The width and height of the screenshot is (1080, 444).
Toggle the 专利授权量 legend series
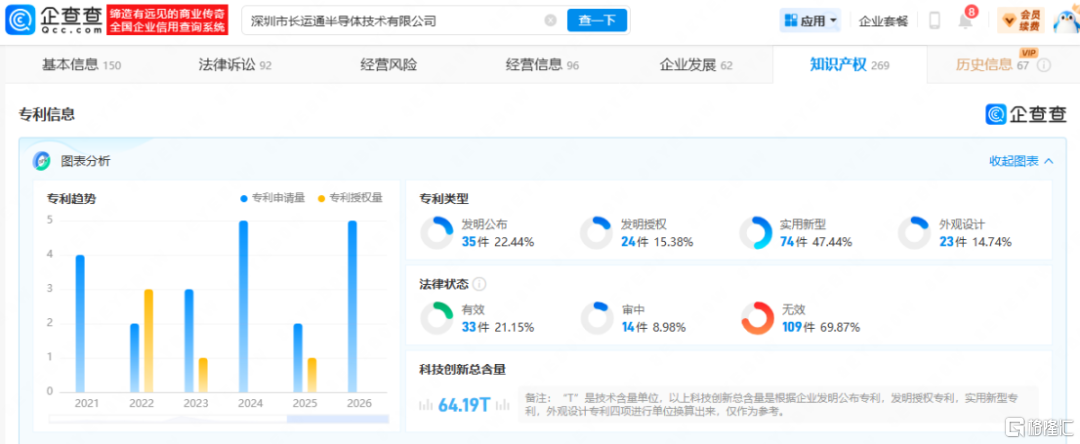349,198
